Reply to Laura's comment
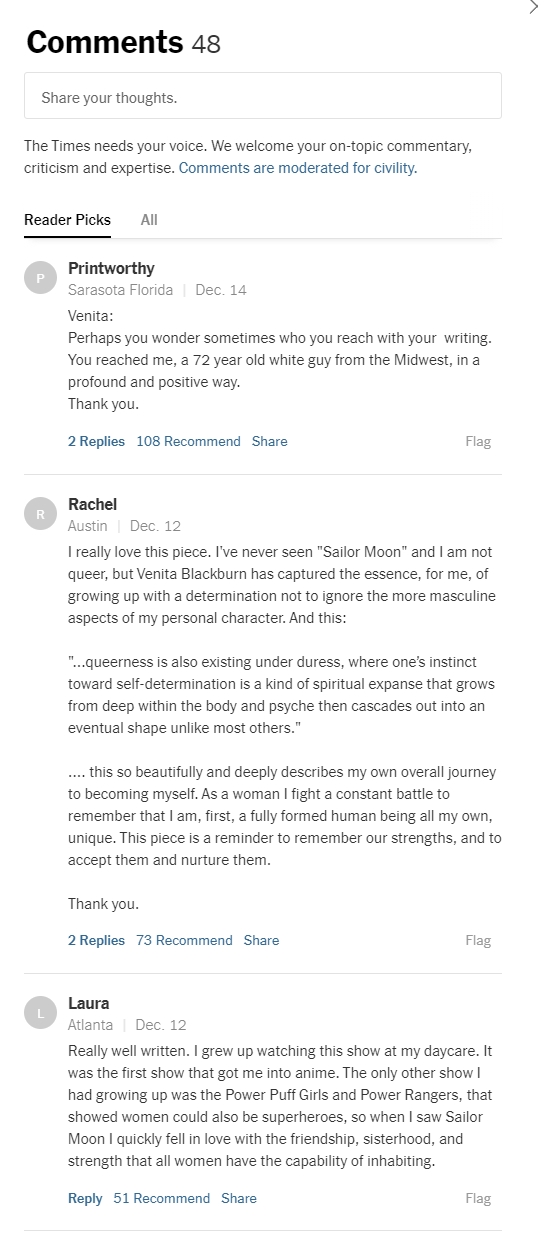 tap(85, 1198)
